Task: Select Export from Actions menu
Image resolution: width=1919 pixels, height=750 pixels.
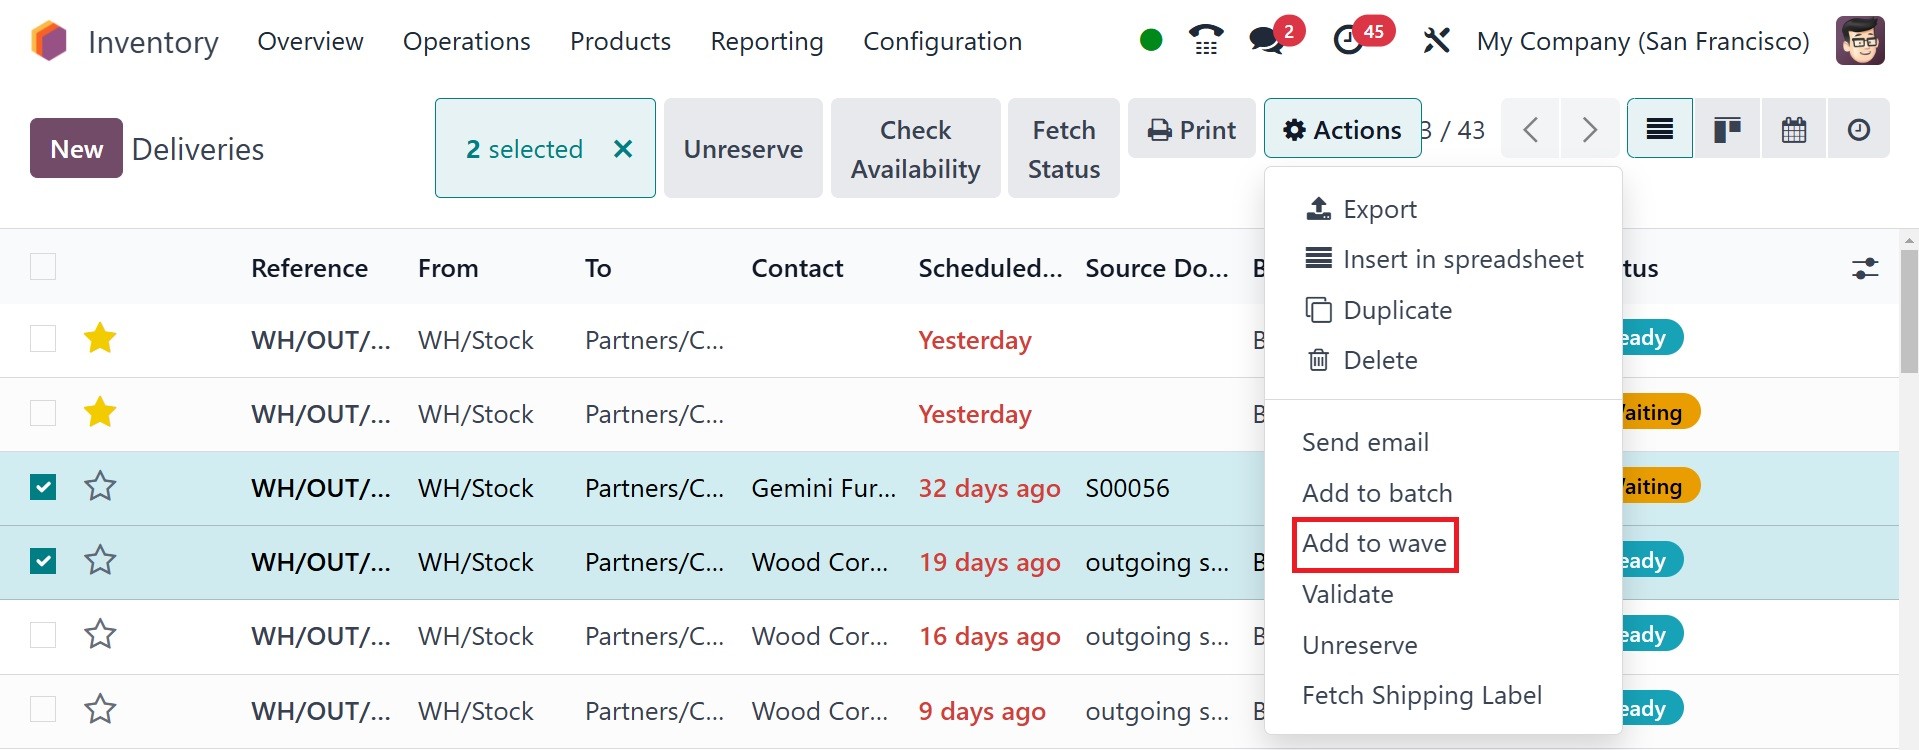Action: [1379, 209]
